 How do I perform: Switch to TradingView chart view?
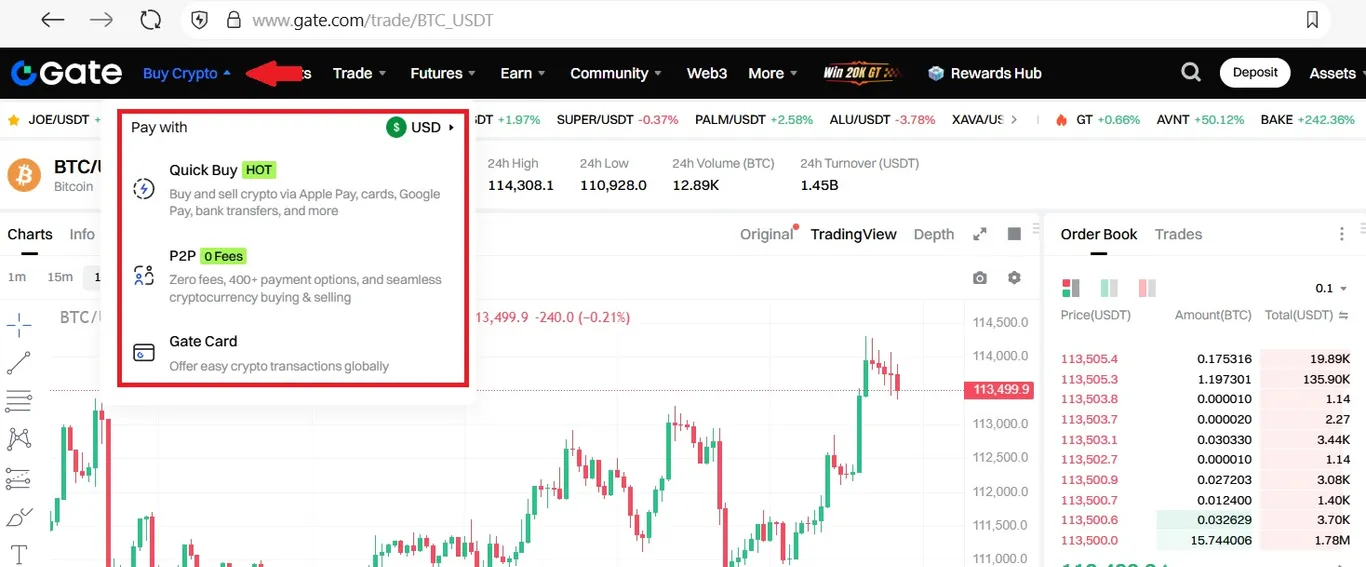click(853, 234)
